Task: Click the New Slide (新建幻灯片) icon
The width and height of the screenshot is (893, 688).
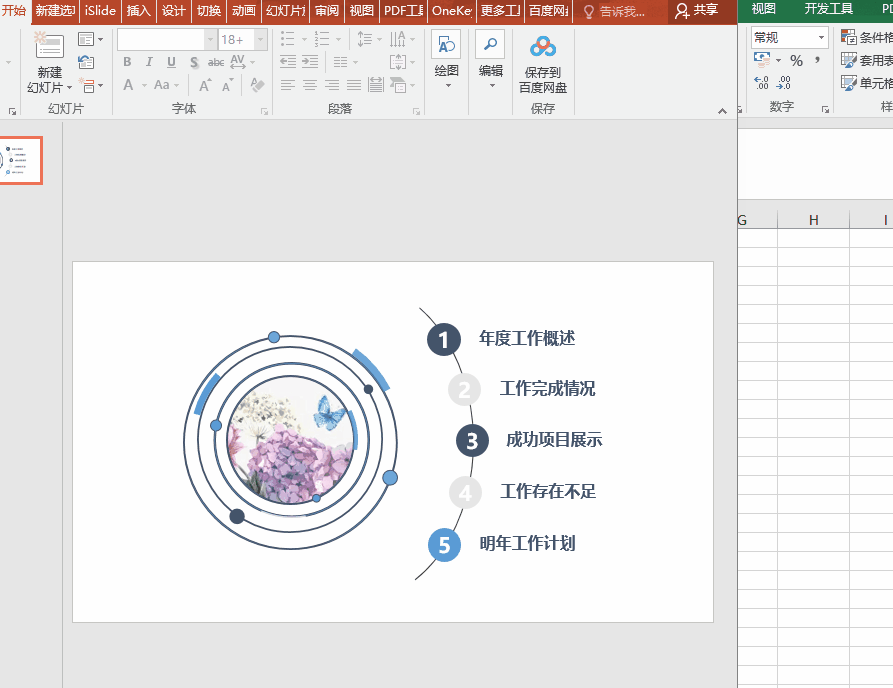Action: 49,46
